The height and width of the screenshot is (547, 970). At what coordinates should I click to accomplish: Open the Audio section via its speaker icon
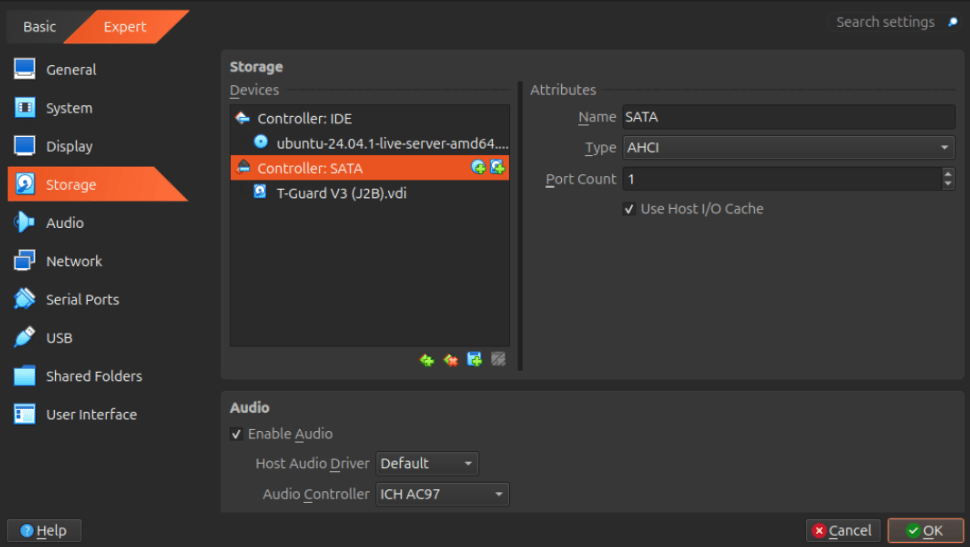25,223
